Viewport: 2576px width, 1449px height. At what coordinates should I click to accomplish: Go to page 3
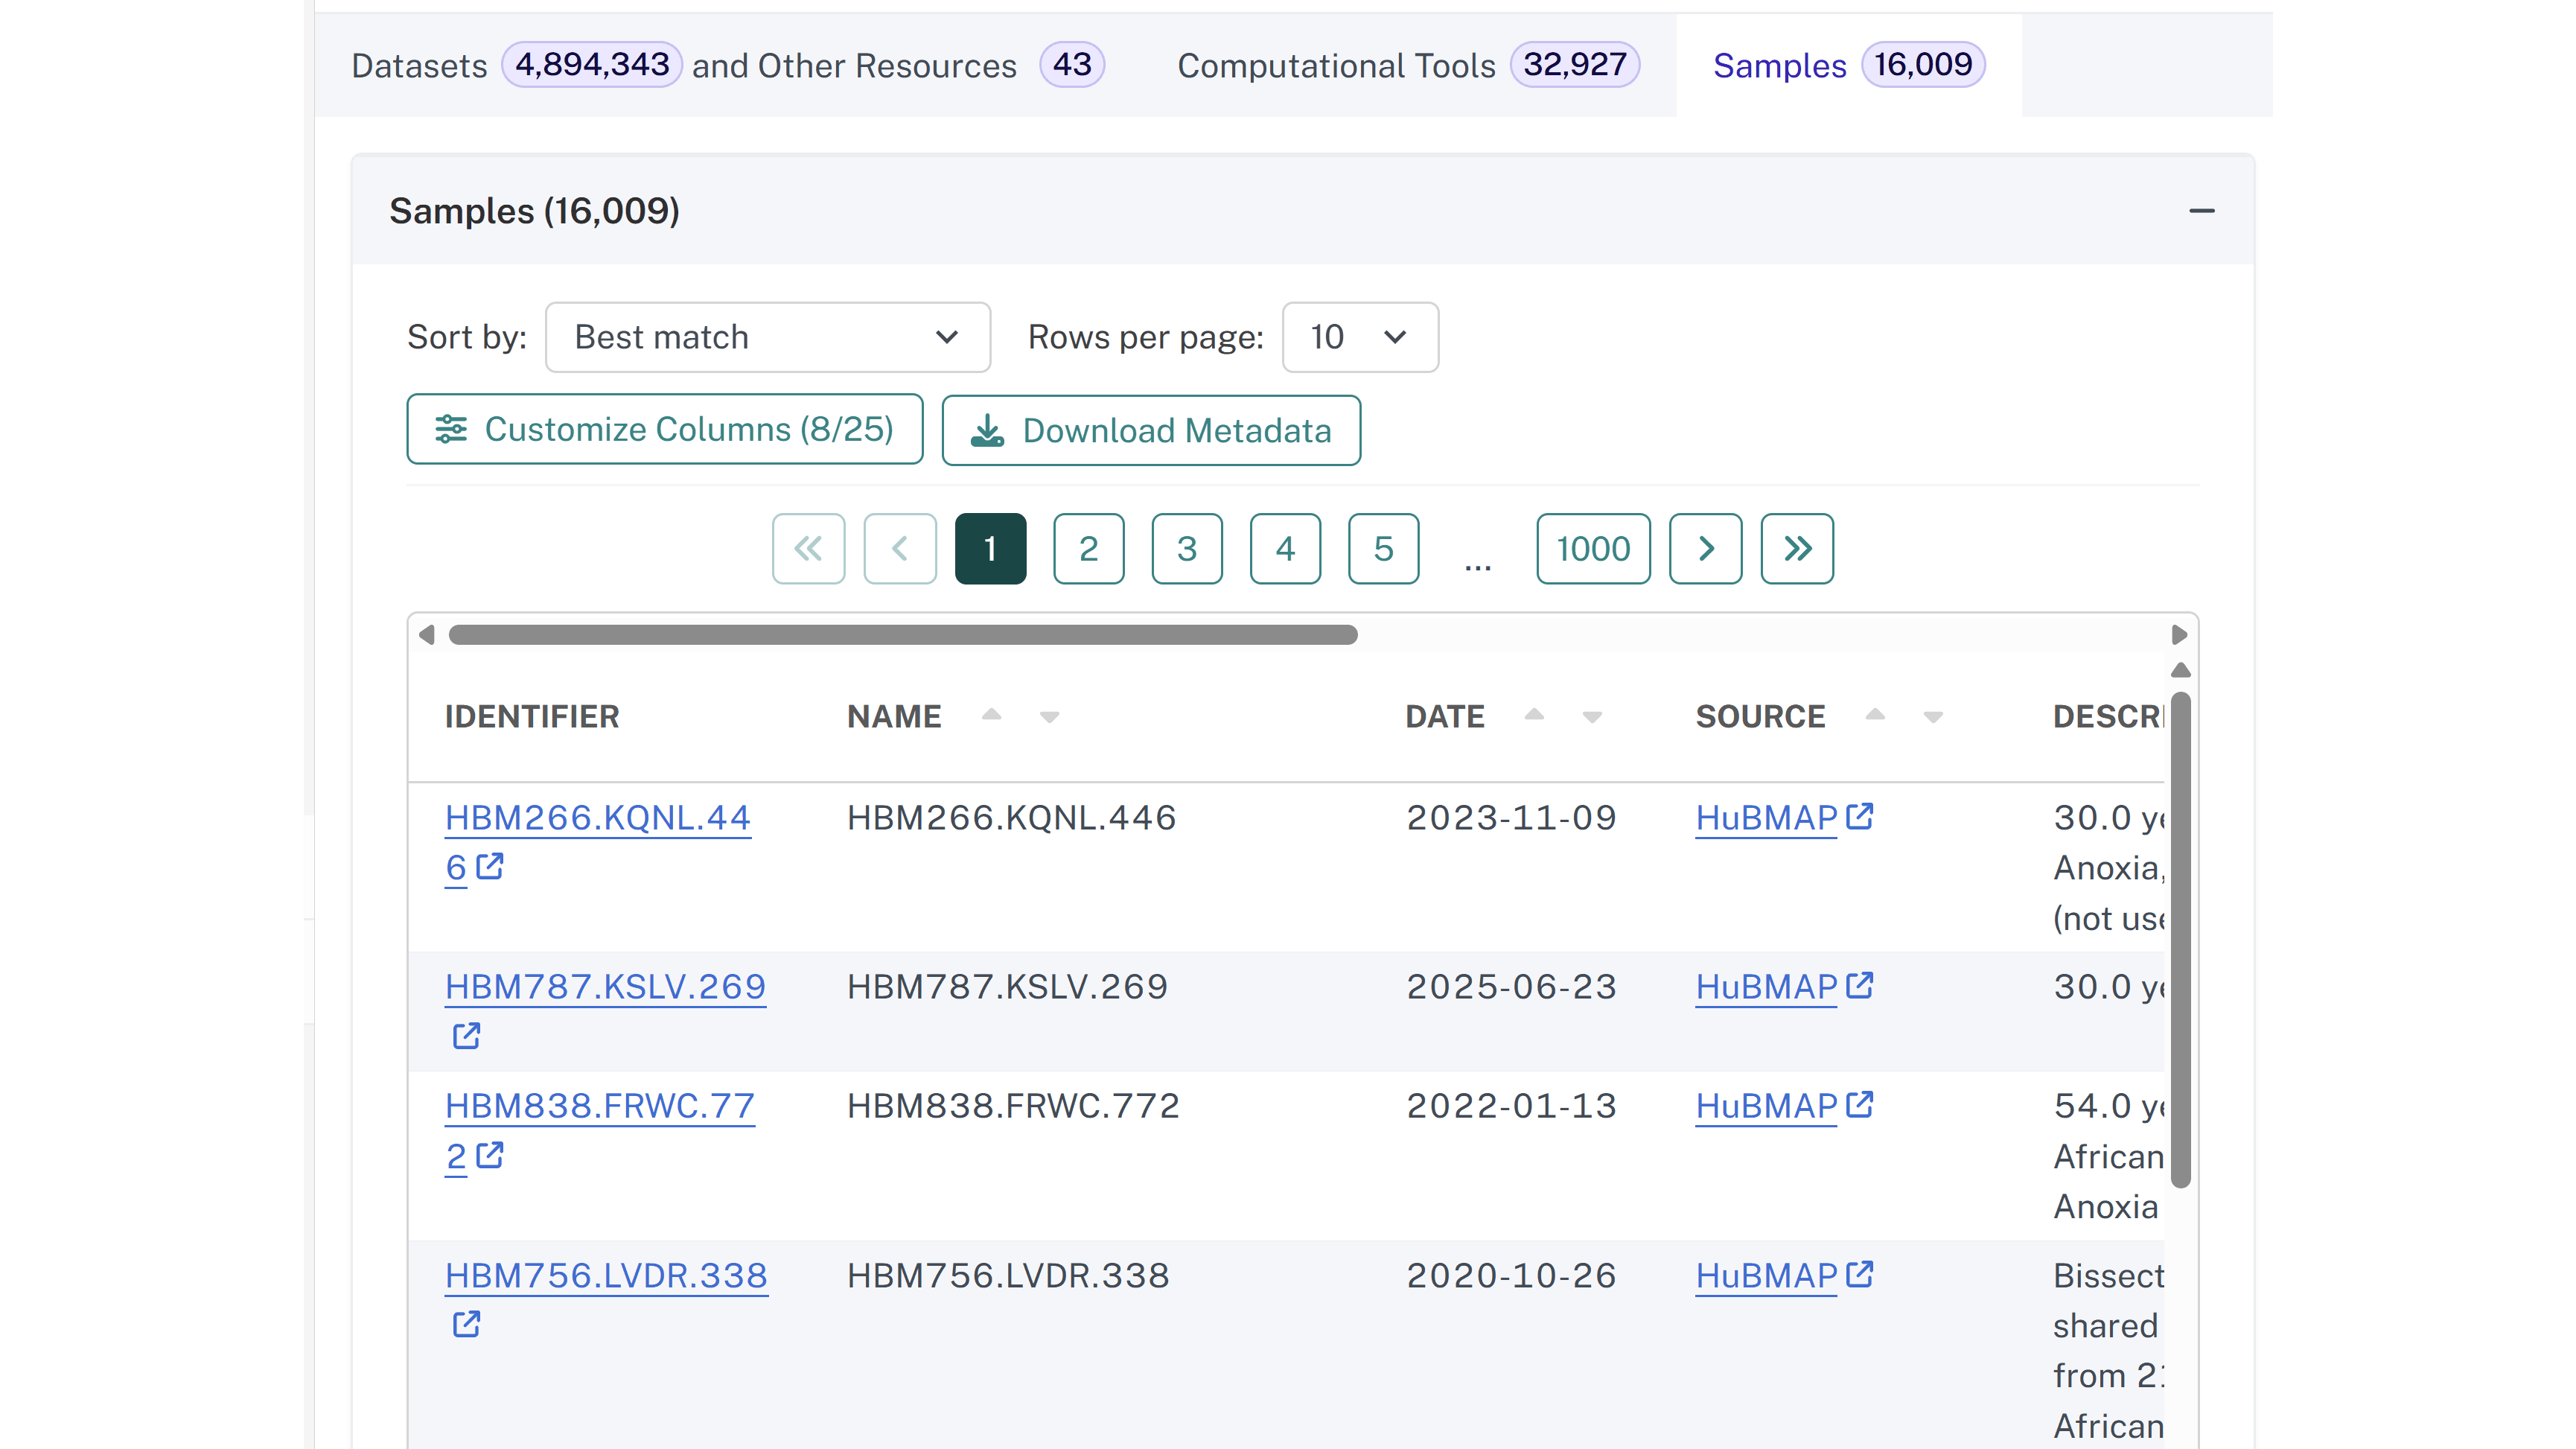tap(1187, 548)
